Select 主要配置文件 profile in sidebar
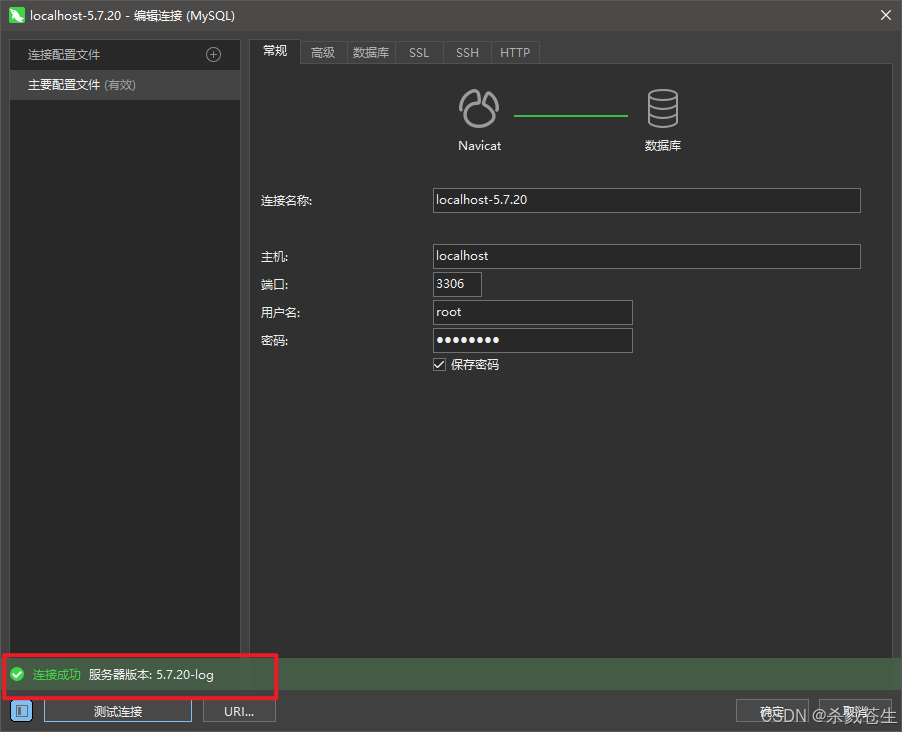The width and height of the screenshot is (902, 732). pos(125,85)
